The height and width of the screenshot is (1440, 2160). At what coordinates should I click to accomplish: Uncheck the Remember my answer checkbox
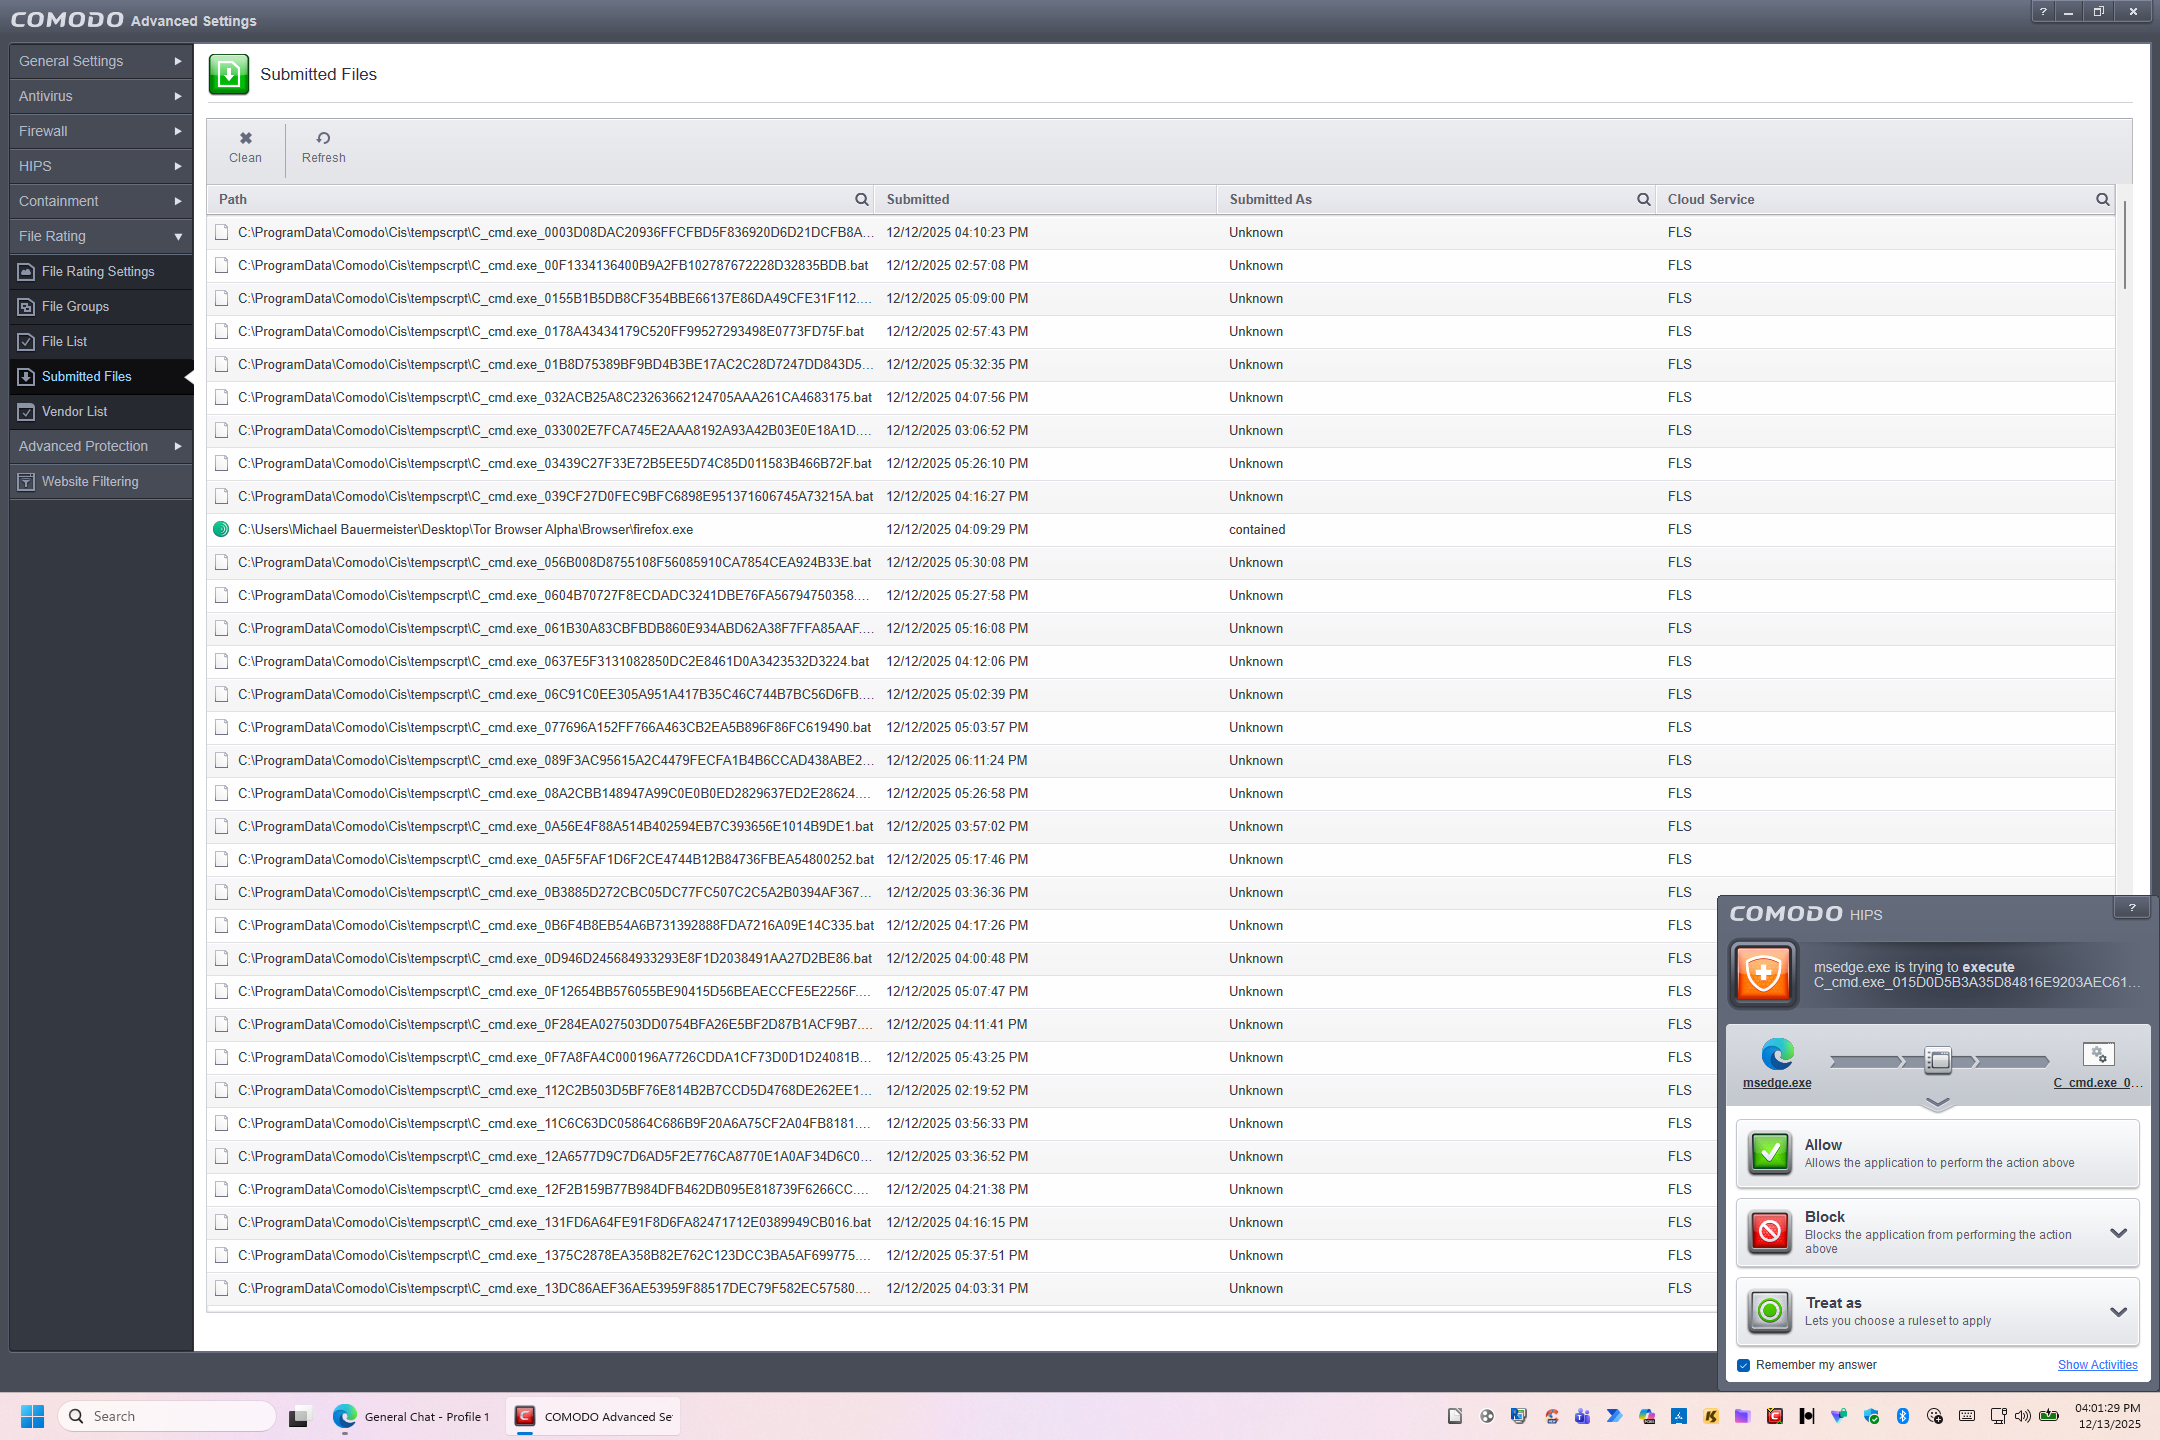click(x=1744, y=1365)
